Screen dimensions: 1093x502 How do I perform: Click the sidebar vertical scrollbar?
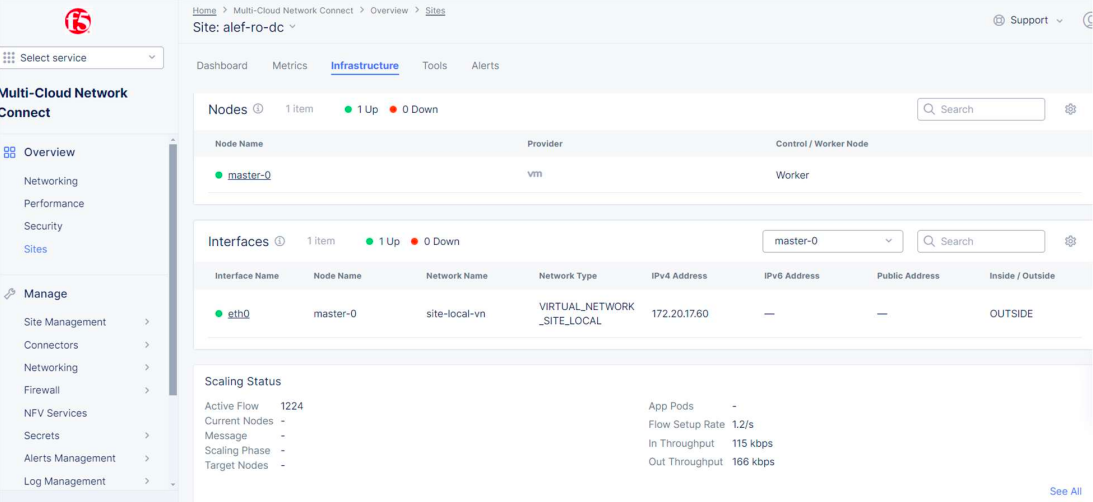click(173, 270)
